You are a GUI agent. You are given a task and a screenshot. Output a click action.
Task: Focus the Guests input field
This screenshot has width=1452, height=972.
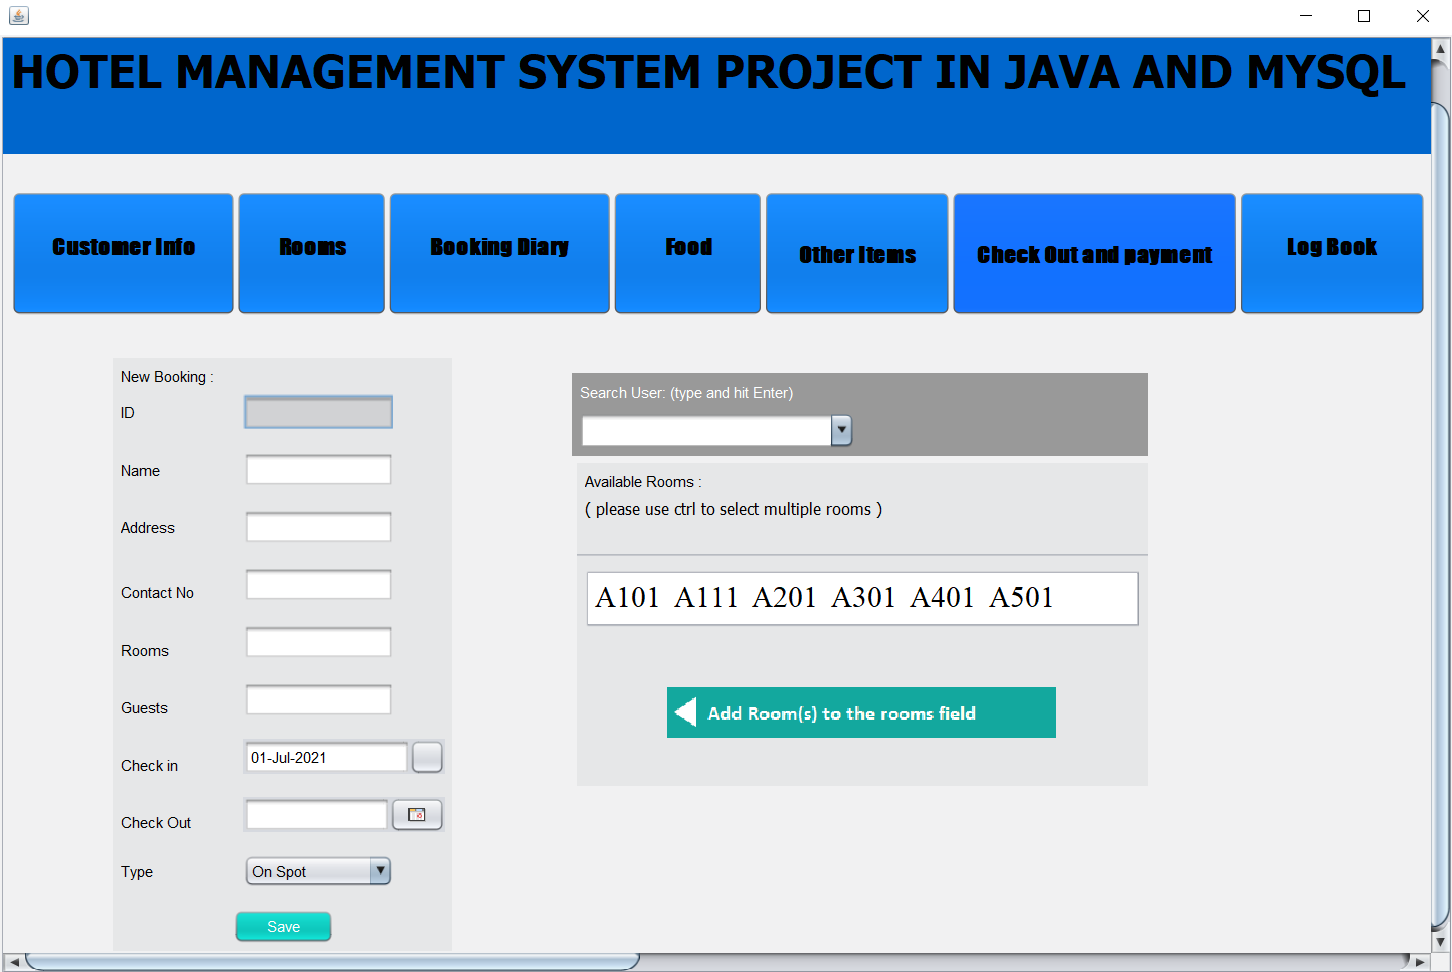click(x=318, y=699)
